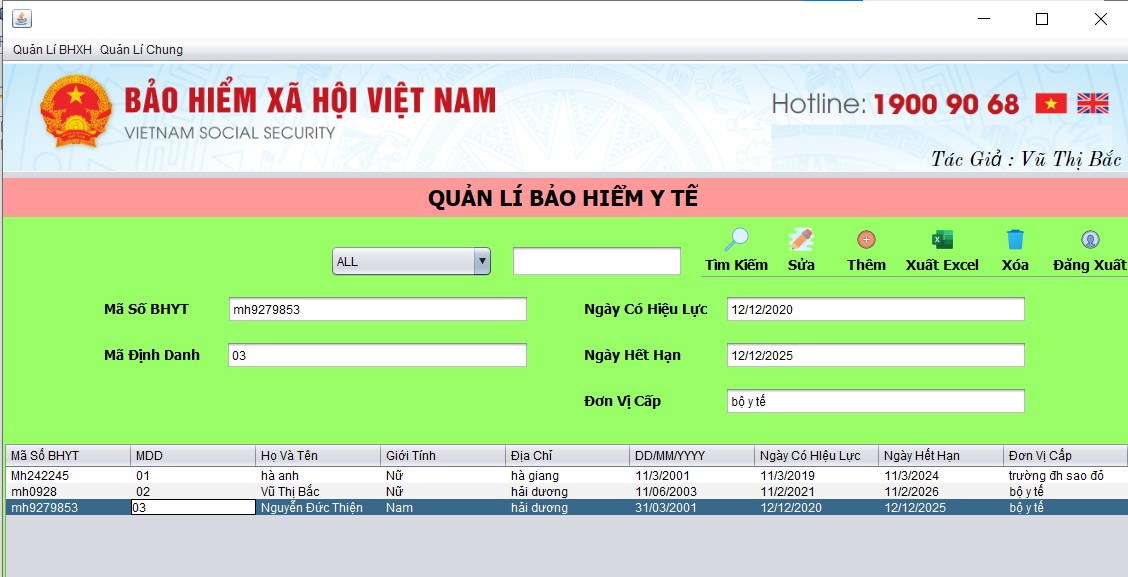Click the address cell hà giang
Image resolution: width=1128 pixels, height=577 pixels.
(568, 476)
